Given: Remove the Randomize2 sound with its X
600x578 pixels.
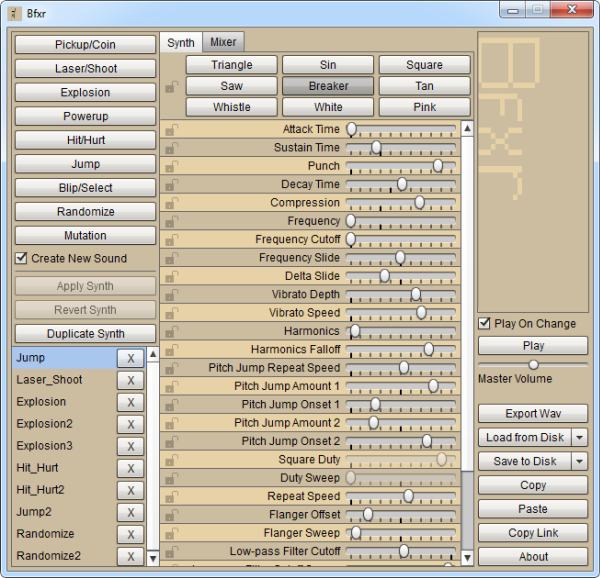Looking at the screenshot, I should [x=130, y=556].
